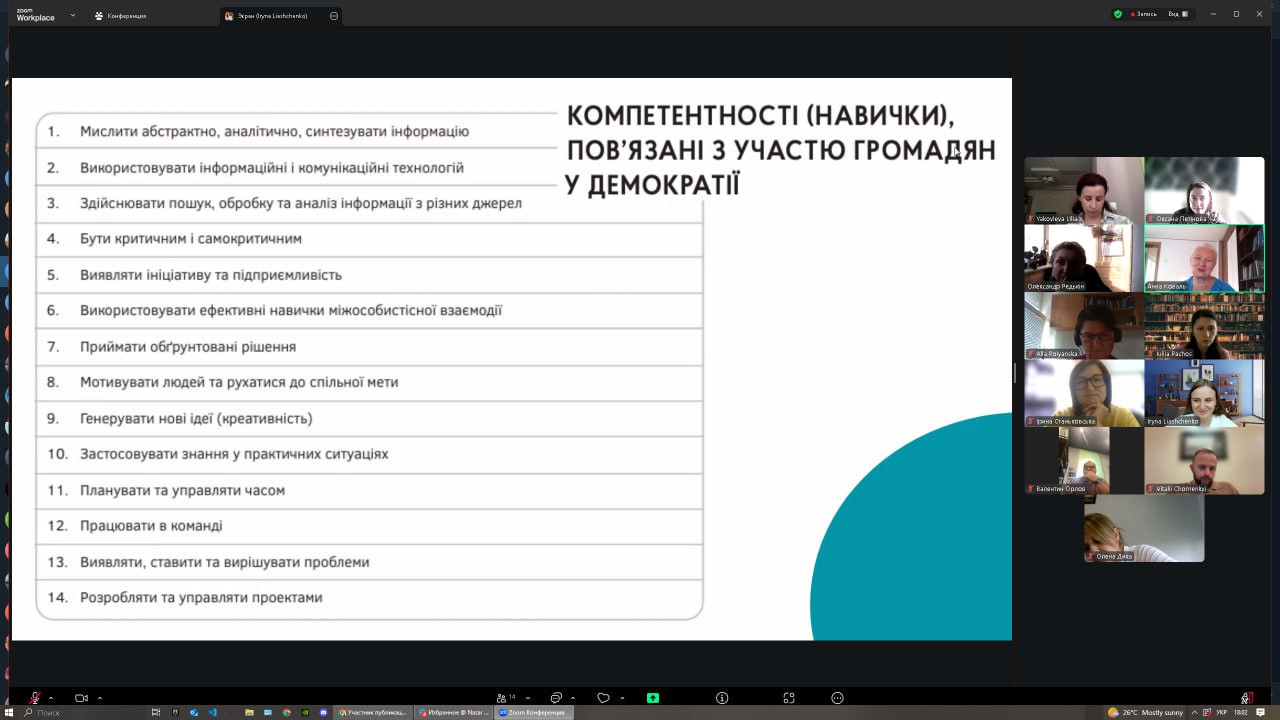1280x720 pixels.
Task: Click row "Приймати обґрунтовані рішення"
Action: (369, 347)
